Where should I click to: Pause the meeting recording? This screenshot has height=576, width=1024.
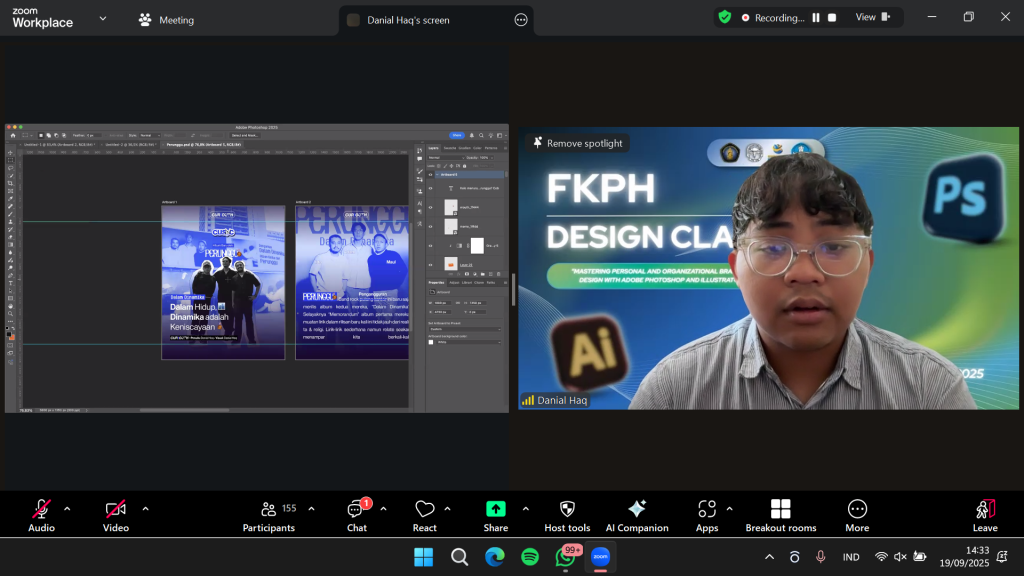[816, 17]
